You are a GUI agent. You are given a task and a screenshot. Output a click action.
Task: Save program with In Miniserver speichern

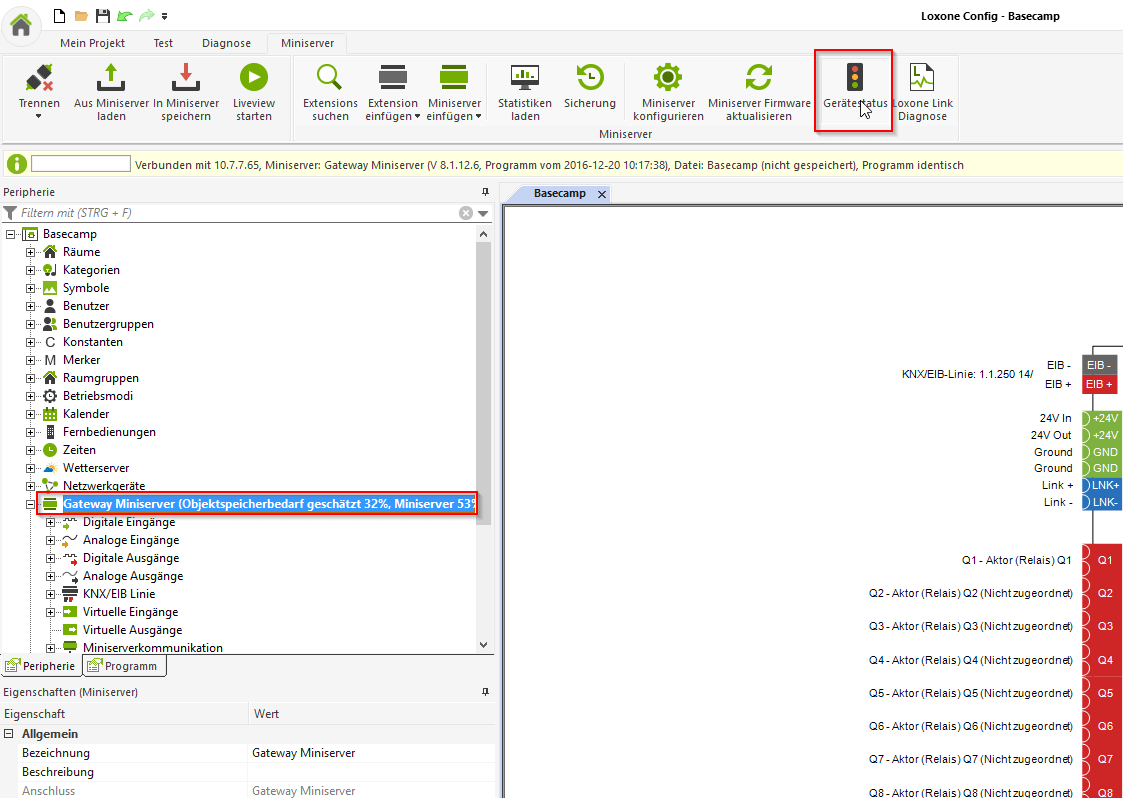[x=185, y=78]
